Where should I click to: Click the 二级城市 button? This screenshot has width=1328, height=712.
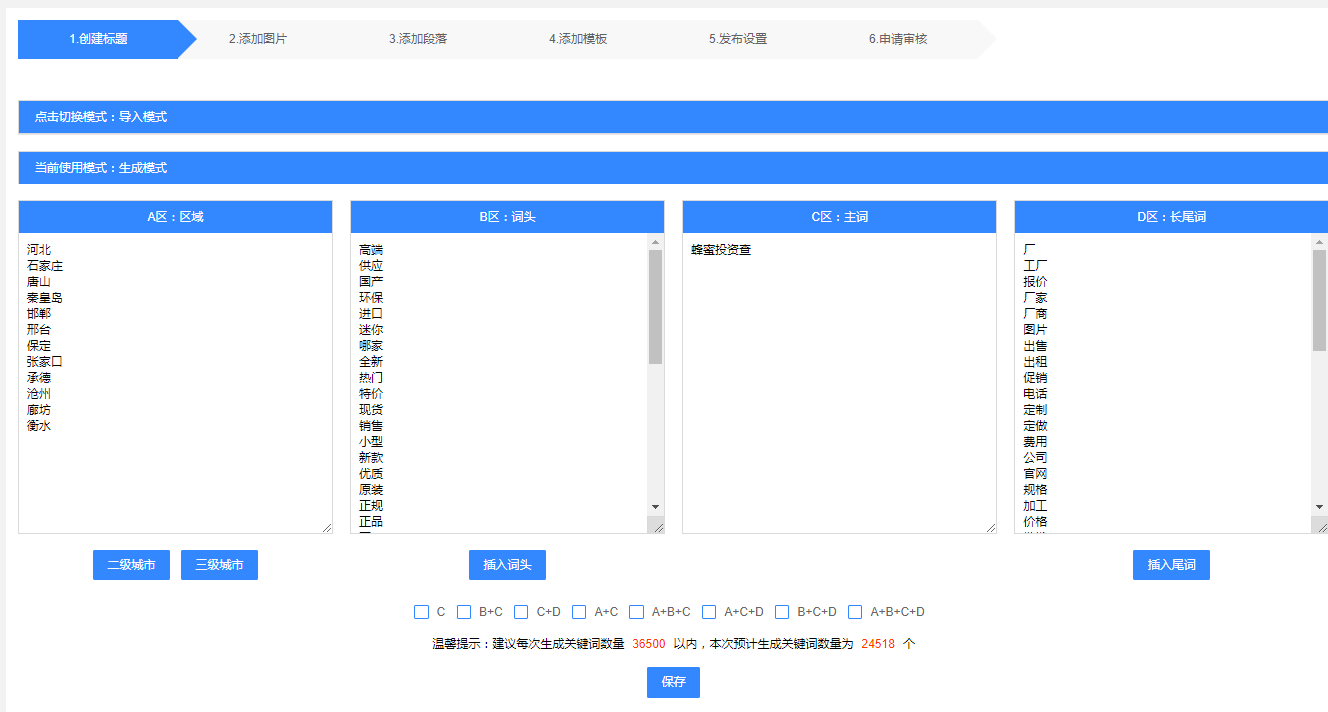tap(131, 565)
